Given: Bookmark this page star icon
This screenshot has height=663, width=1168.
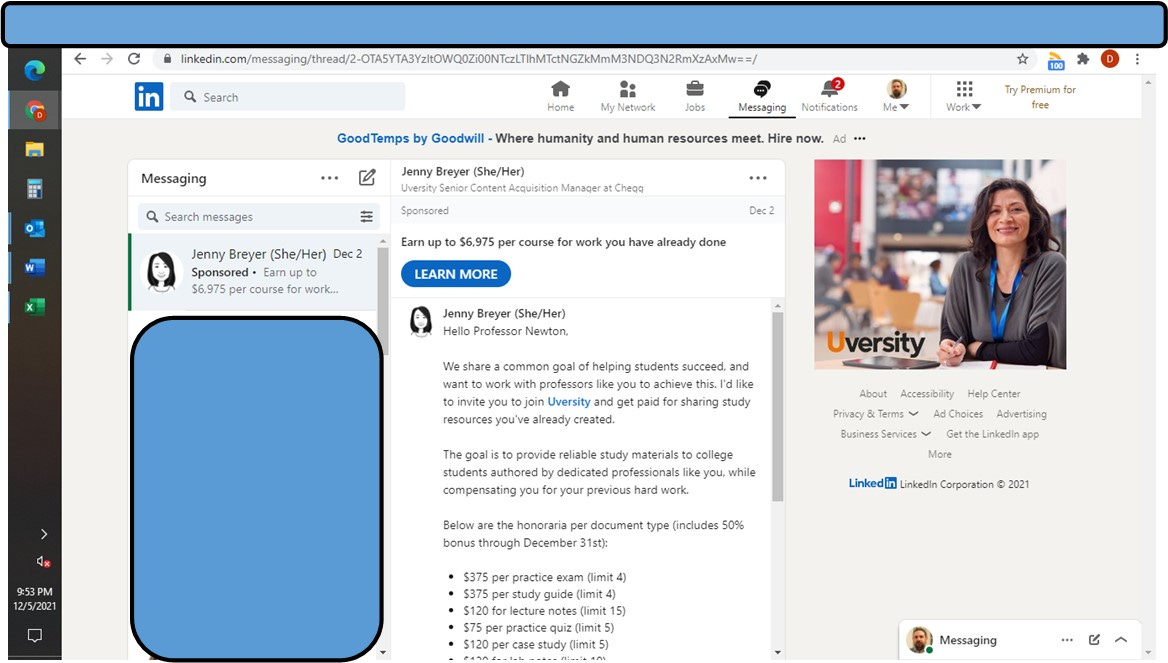Looking at the screenshot, I should coord(1022,59).
